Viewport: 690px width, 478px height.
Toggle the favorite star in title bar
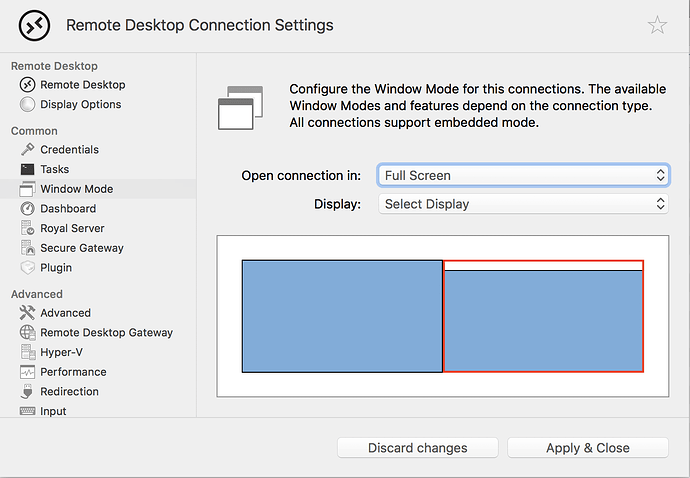tap(657, 25)
